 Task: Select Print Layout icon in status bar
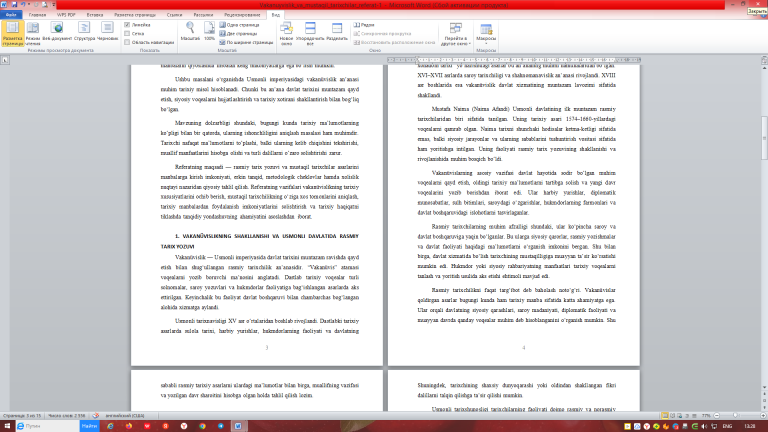665,415
